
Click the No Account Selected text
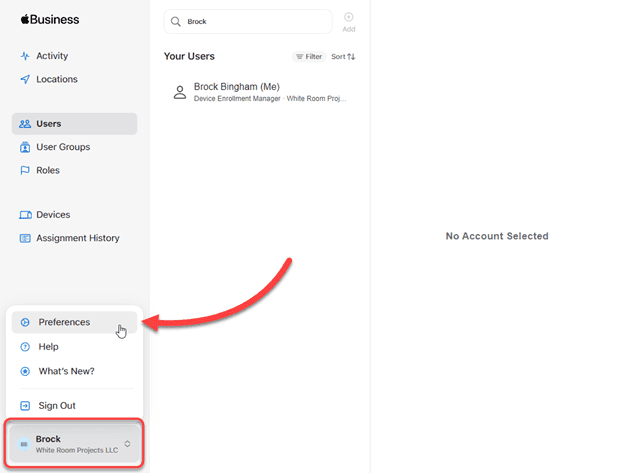click(x=497, y=236)
